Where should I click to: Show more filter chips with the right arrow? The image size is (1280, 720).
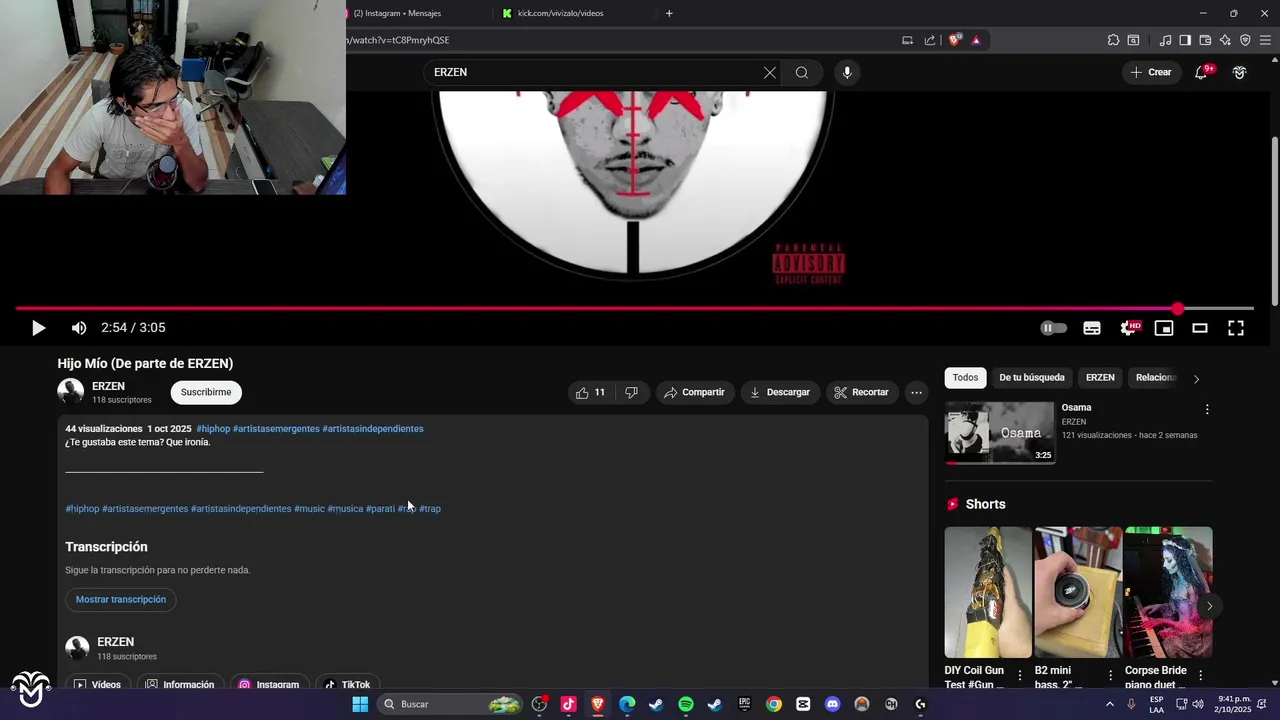(x=1196, y=379)
